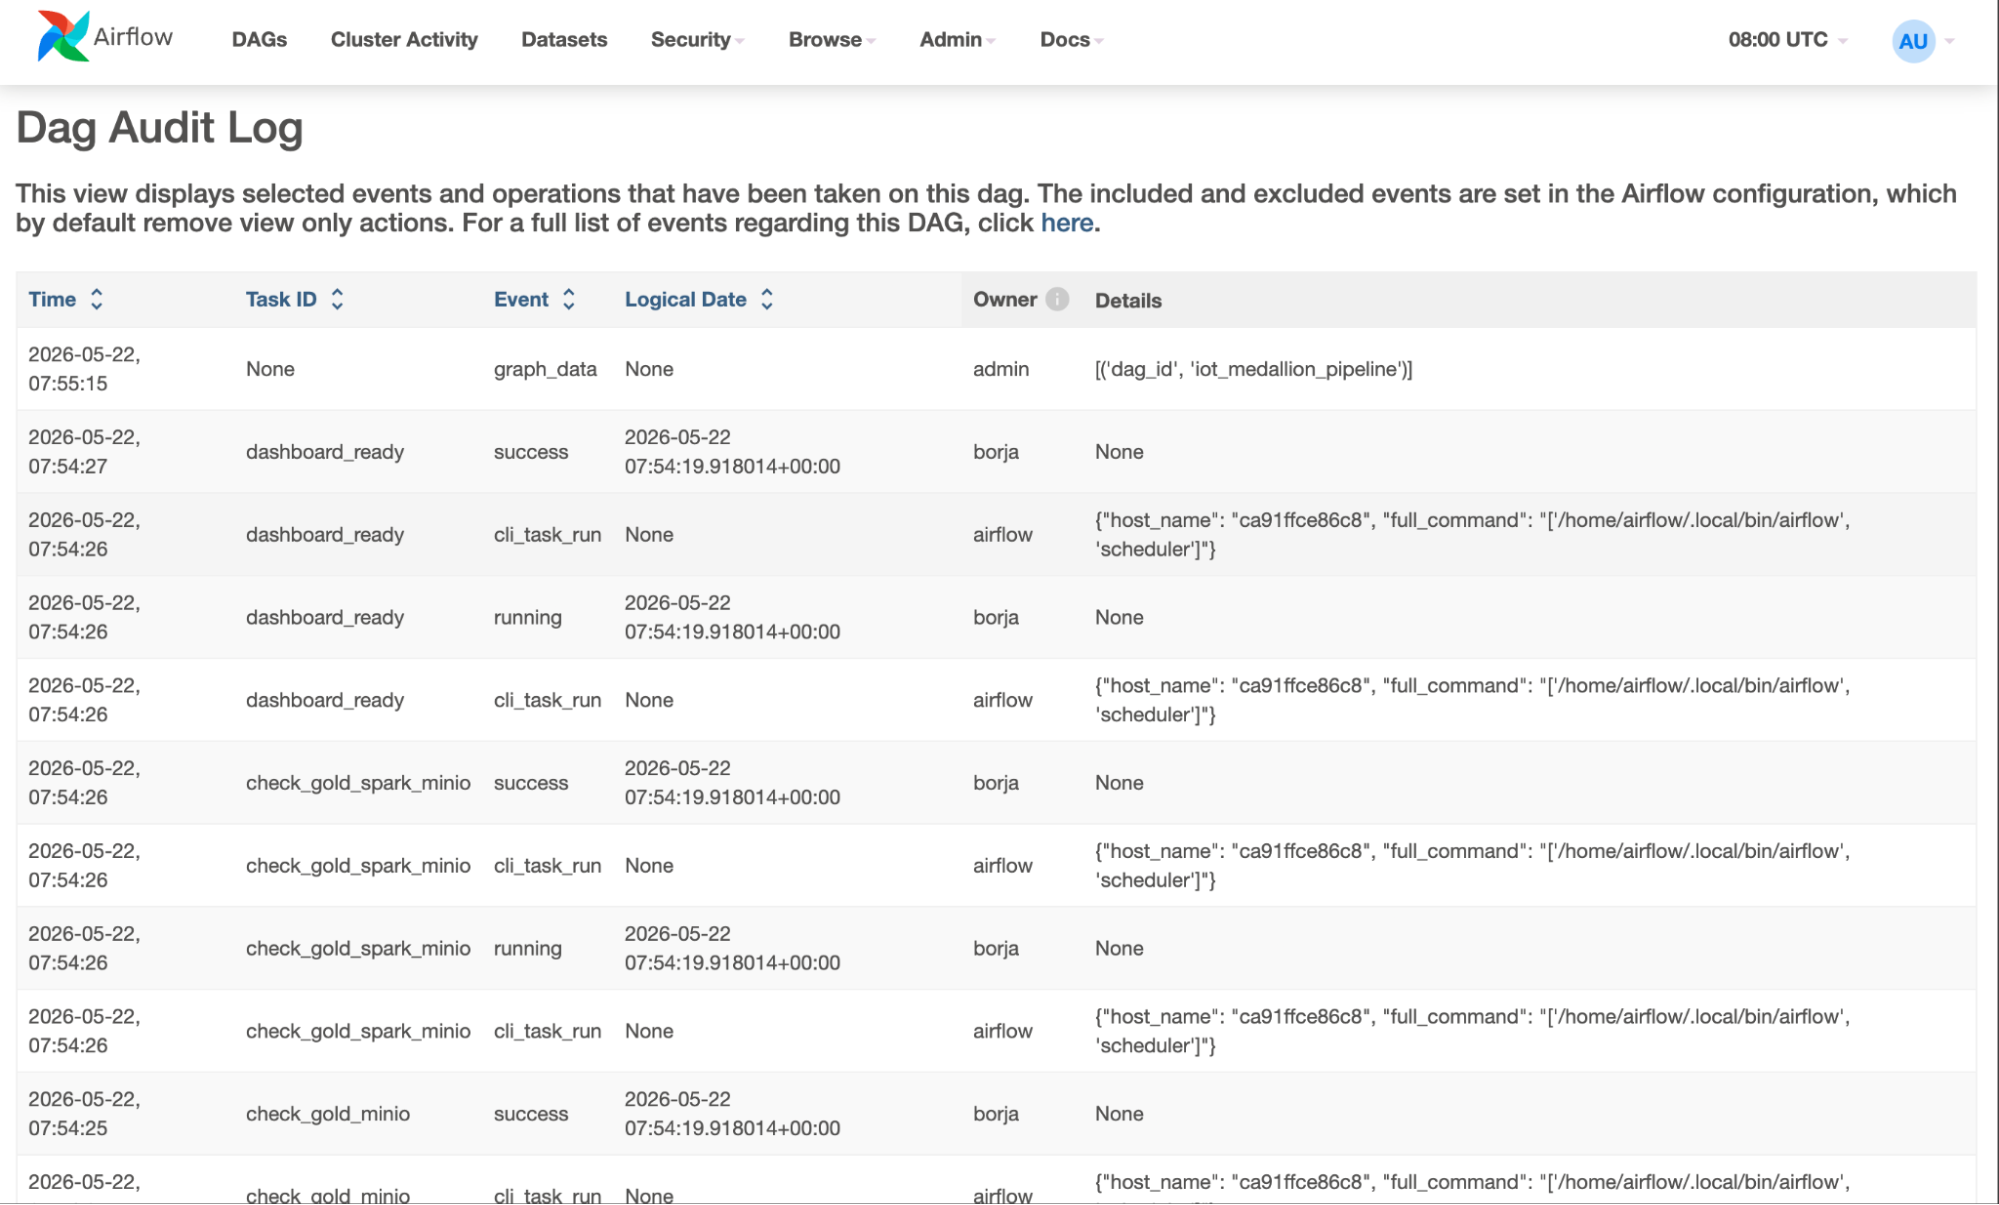Select the Details column header

(x=1128, y=300)
